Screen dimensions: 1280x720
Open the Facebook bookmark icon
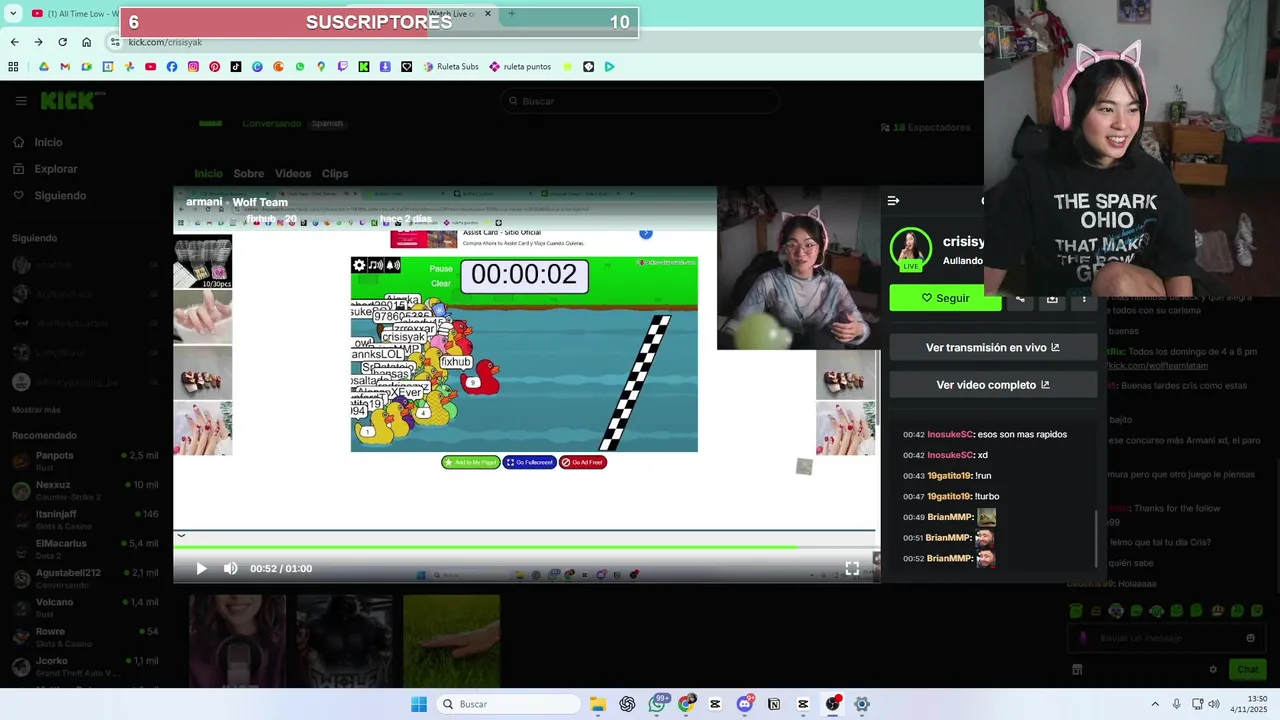click(x=172, y=67)
